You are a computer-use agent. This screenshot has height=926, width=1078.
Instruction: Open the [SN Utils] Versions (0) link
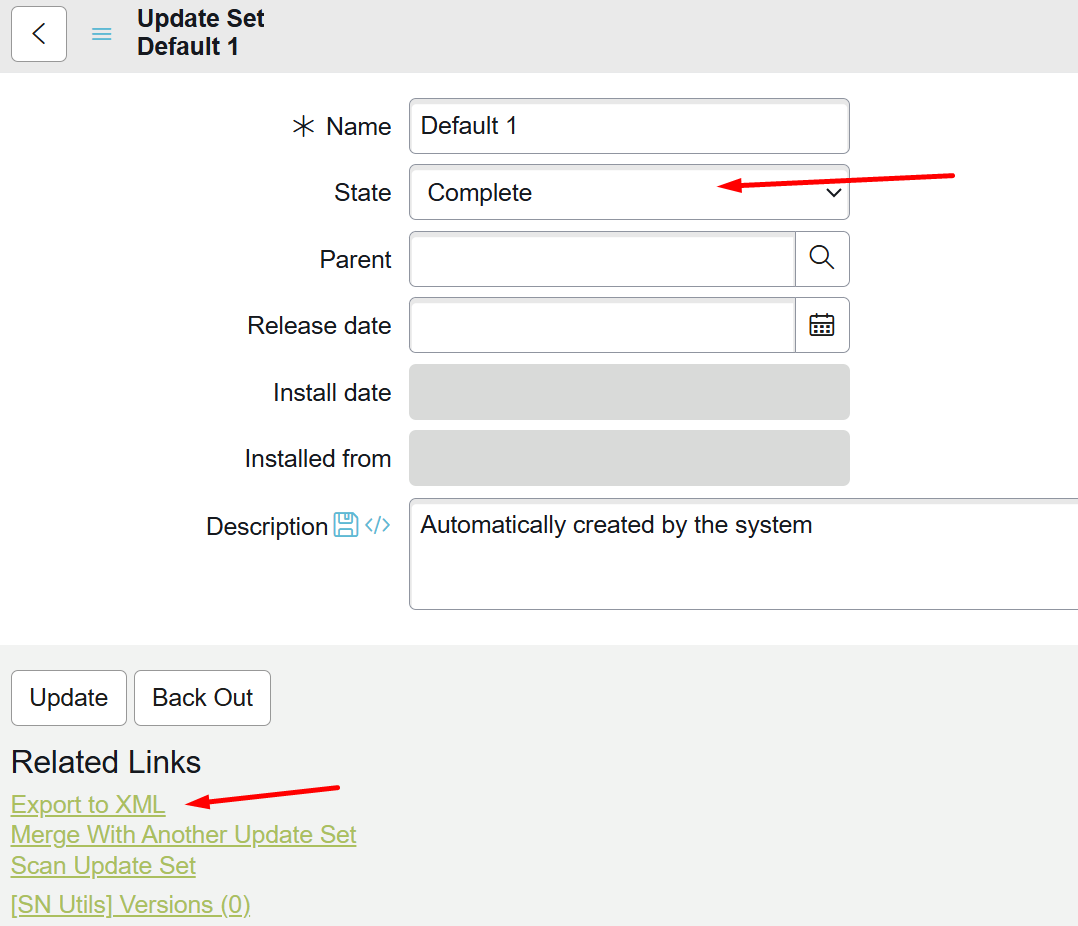[130, 905]
